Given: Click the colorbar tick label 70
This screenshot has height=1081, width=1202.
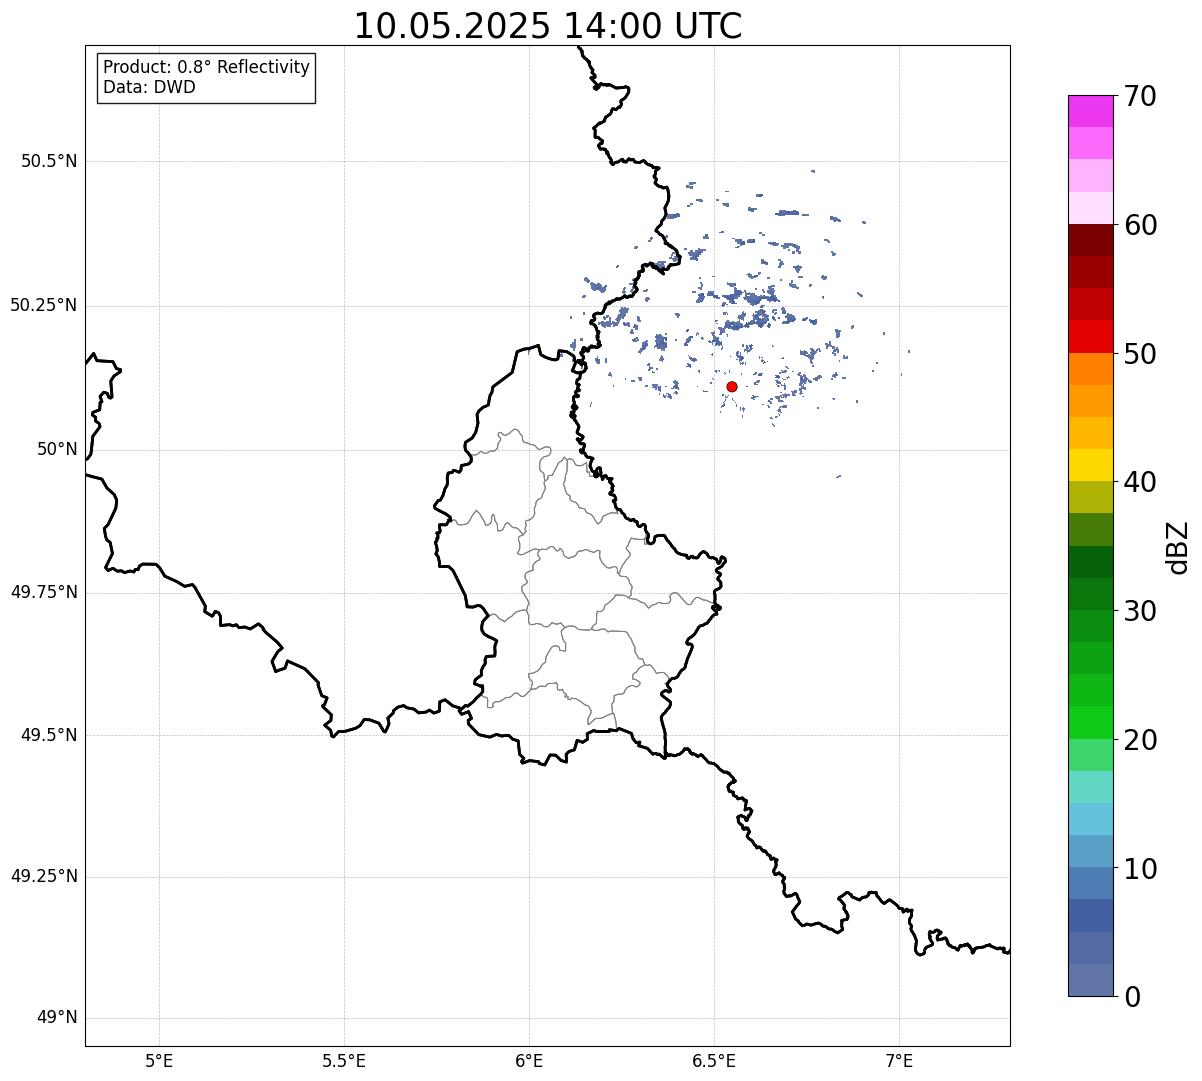Looking at the screenshot, I should (x=1140, y=96).
